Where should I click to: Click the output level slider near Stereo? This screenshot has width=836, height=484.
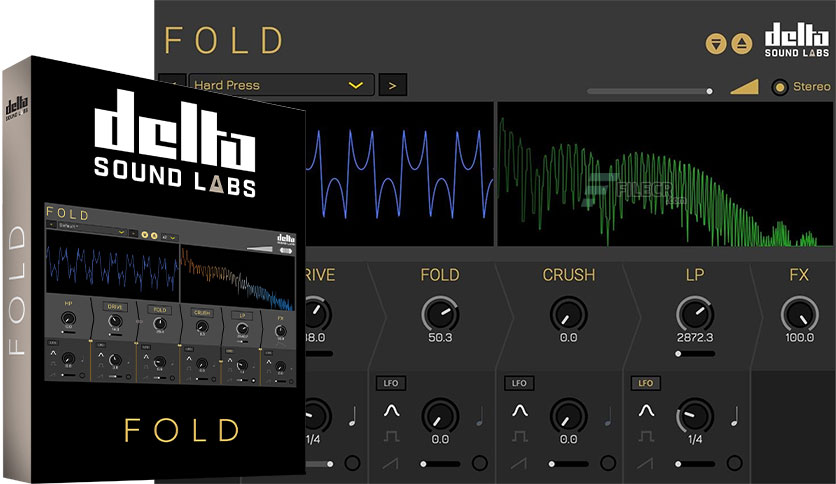[650, 91]
